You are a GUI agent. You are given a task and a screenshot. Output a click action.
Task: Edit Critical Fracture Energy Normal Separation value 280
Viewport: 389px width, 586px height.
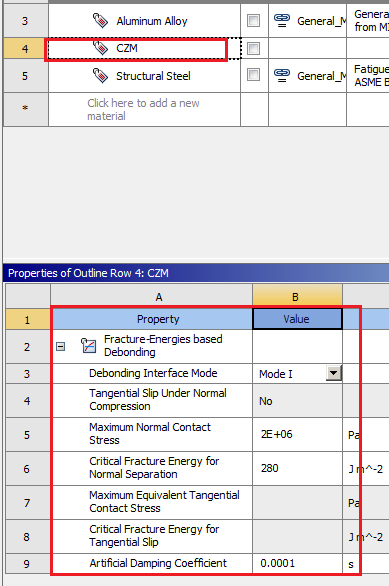(x=297, y=468)
